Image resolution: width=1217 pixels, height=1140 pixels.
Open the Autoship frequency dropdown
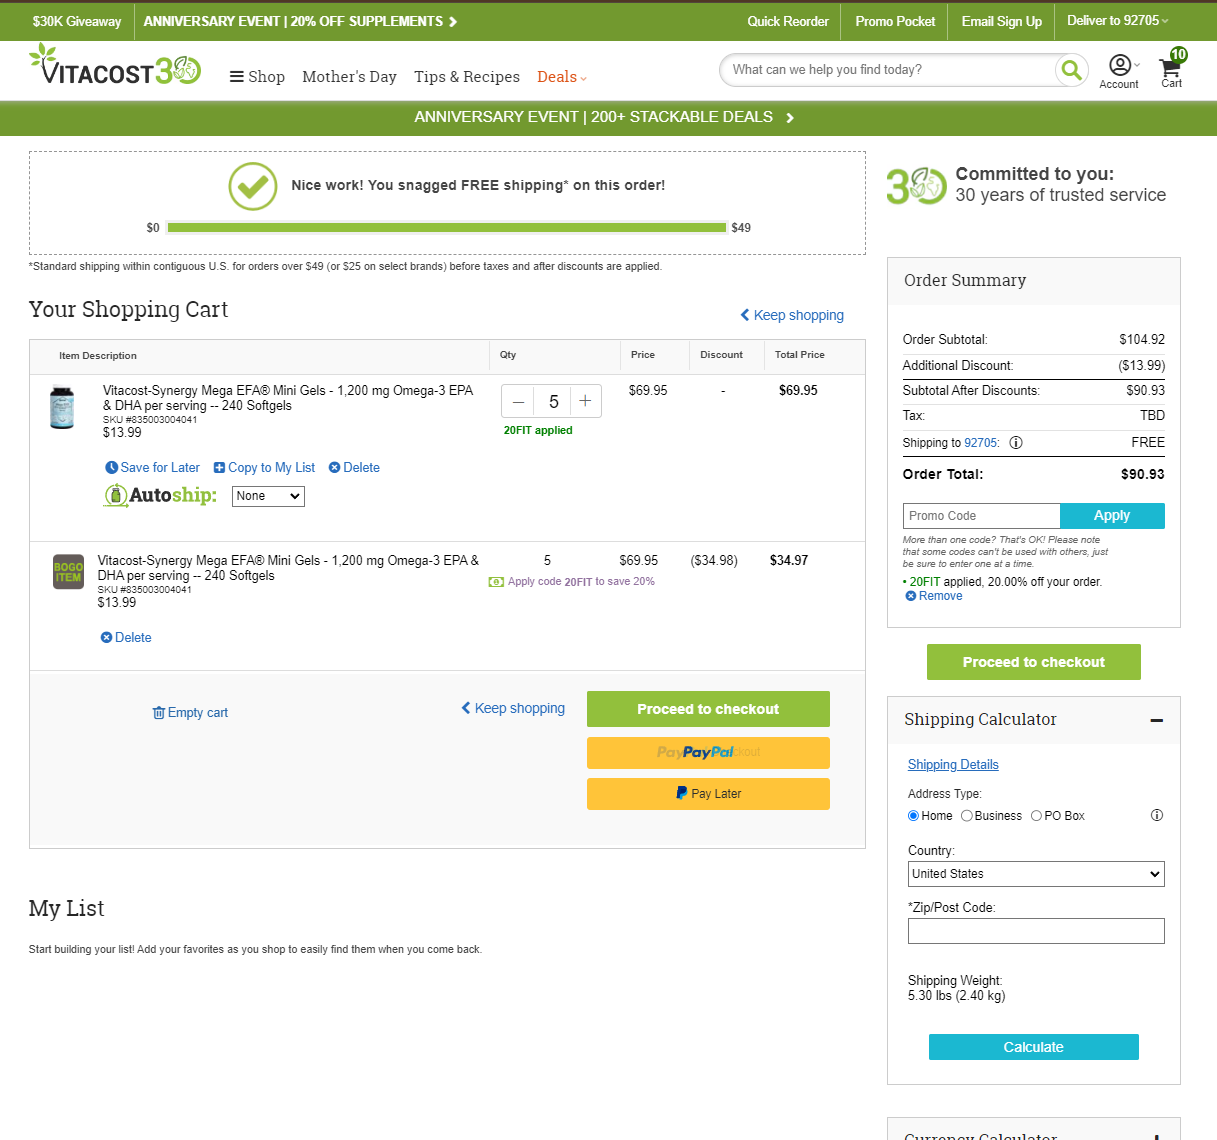click(x=268, y=496)
